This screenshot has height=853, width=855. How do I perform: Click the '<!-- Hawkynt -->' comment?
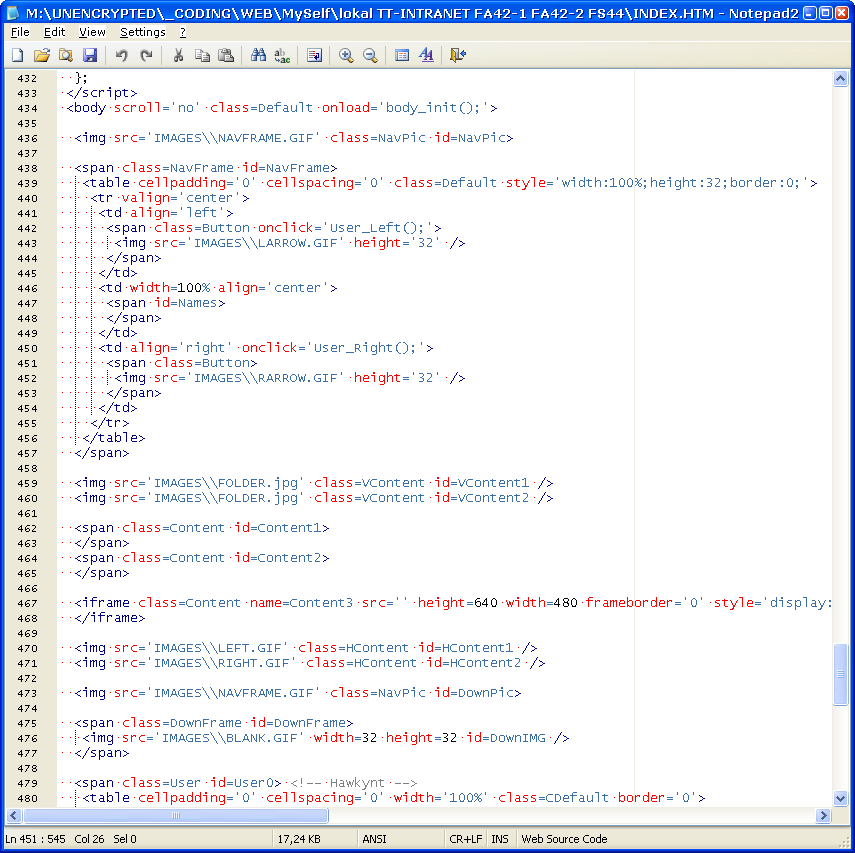[x=353, y=783]
